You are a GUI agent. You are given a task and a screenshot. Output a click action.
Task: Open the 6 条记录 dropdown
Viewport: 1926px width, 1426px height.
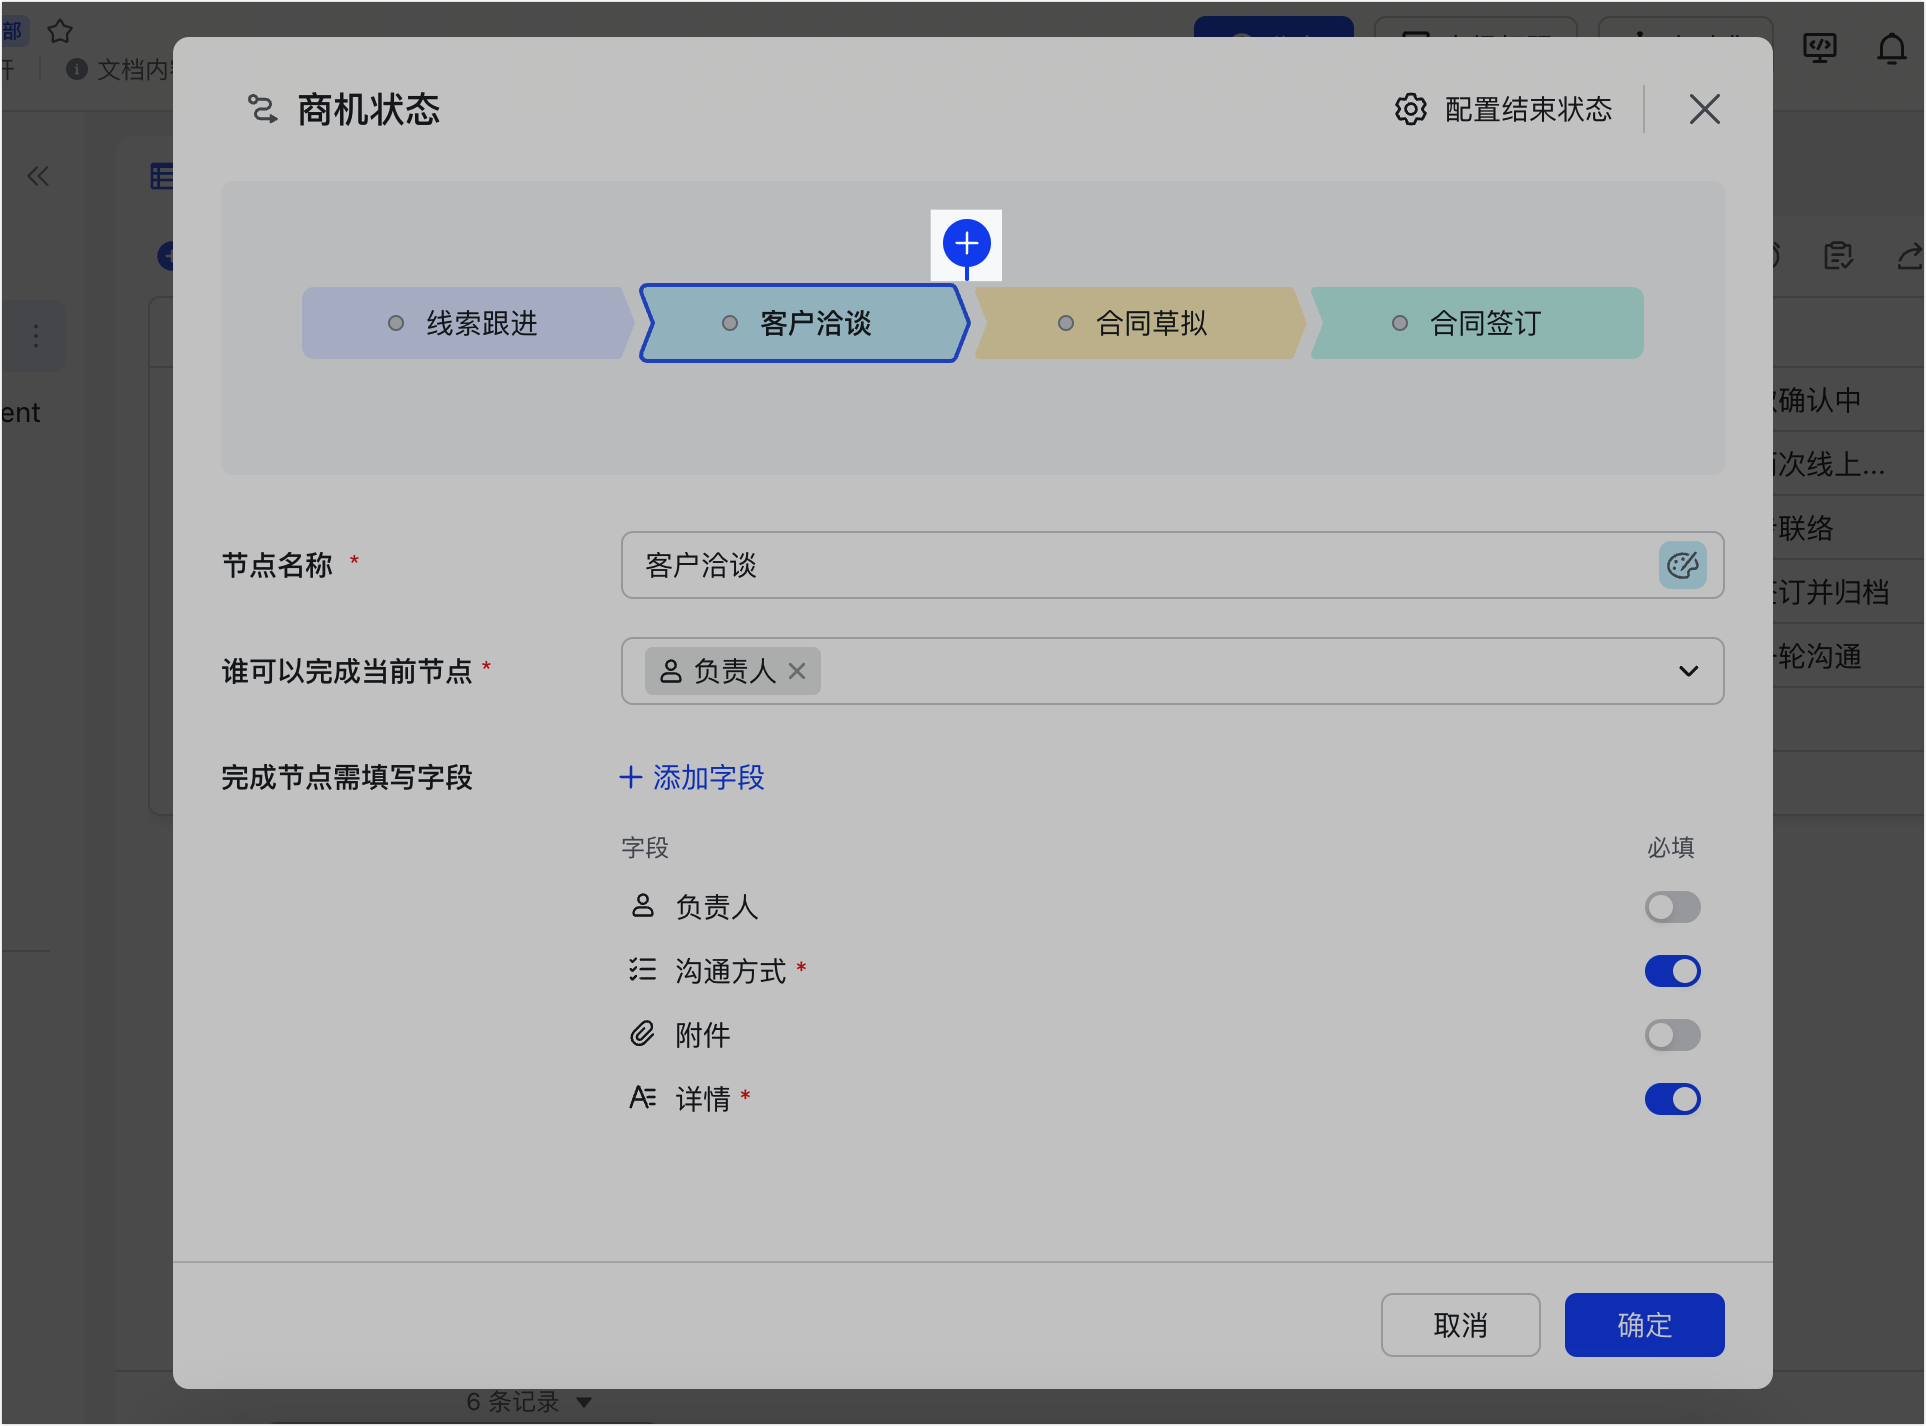click(529, 1402)
